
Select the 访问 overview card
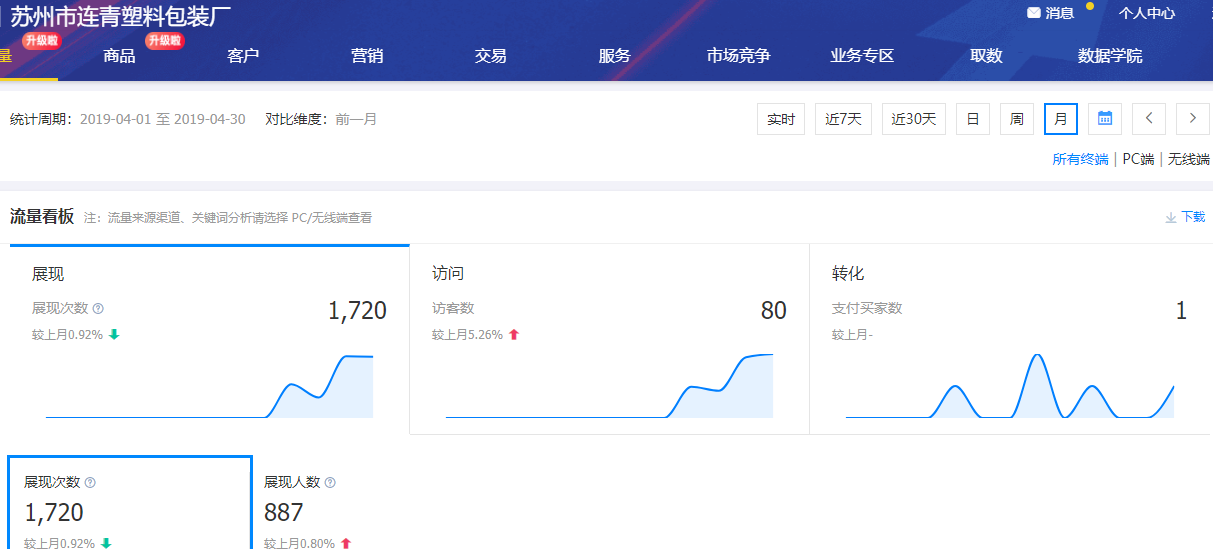click(609, 339)
